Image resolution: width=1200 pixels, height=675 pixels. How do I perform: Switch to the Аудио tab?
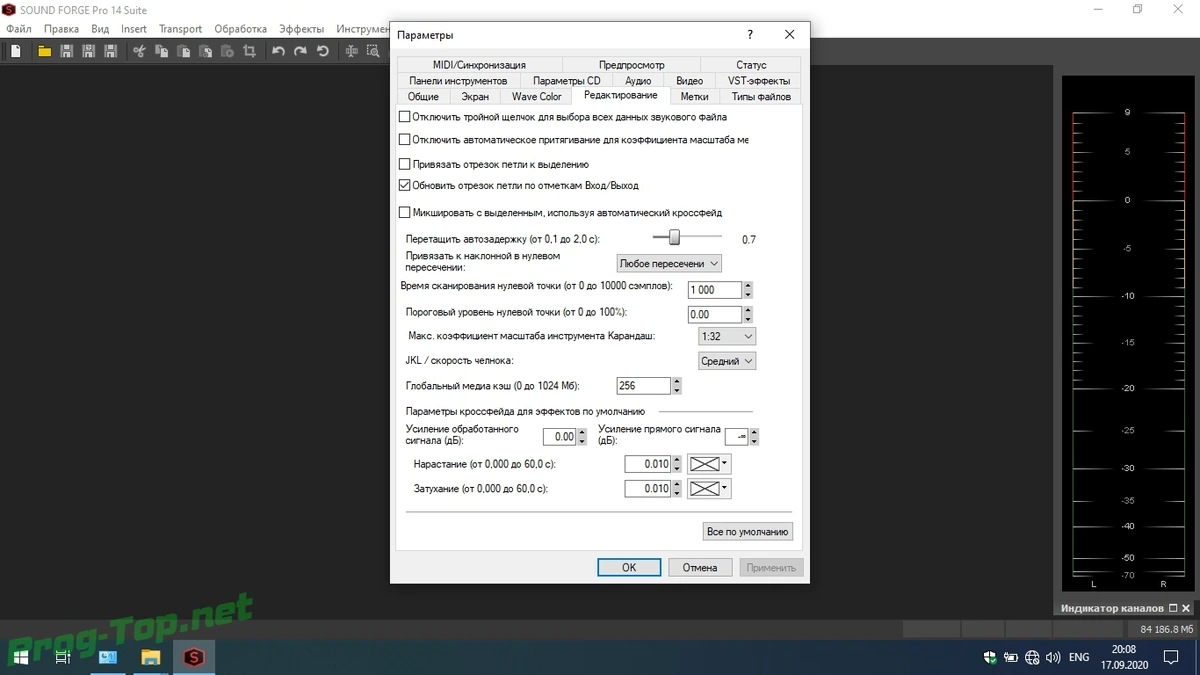tap(638, 81)
